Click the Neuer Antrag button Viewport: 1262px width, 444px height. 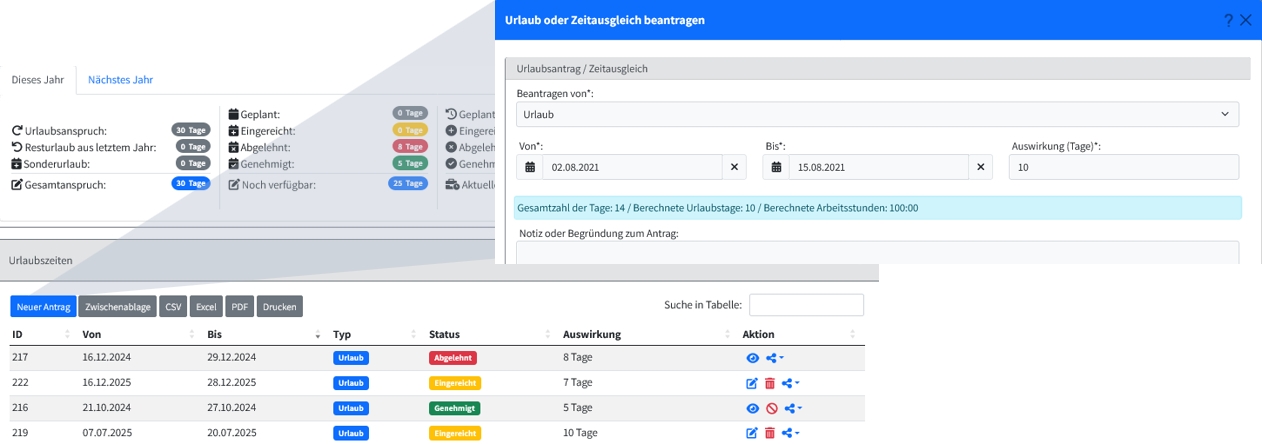click(x=43, y=307)
